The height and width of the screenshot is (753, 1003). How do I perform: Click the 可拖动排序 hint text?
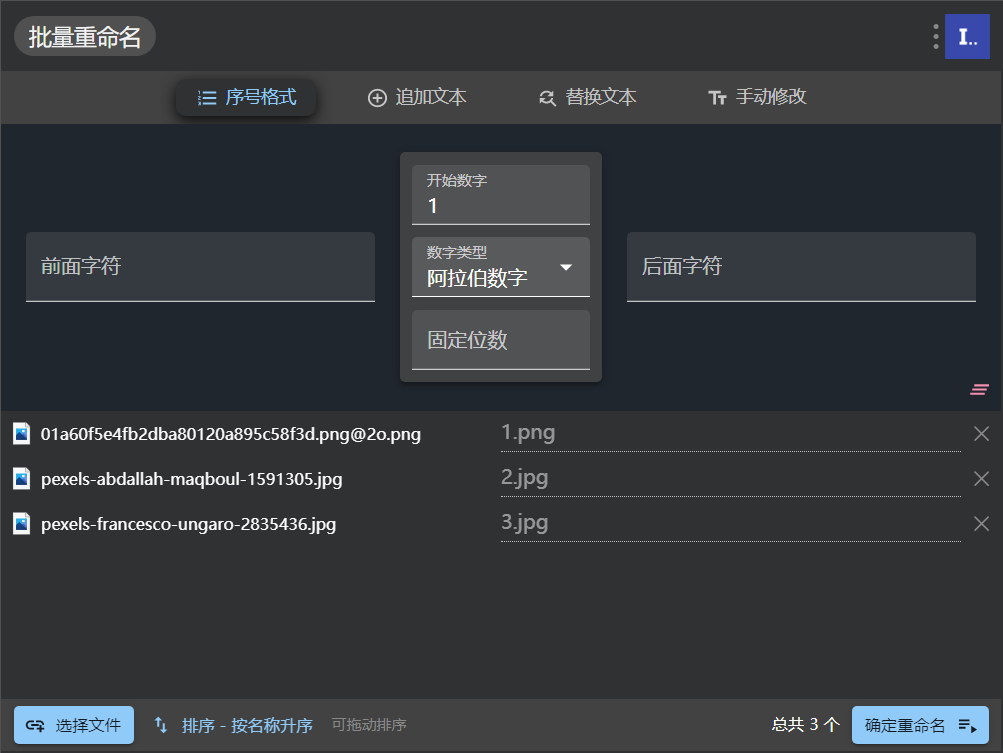coord(369,725)
